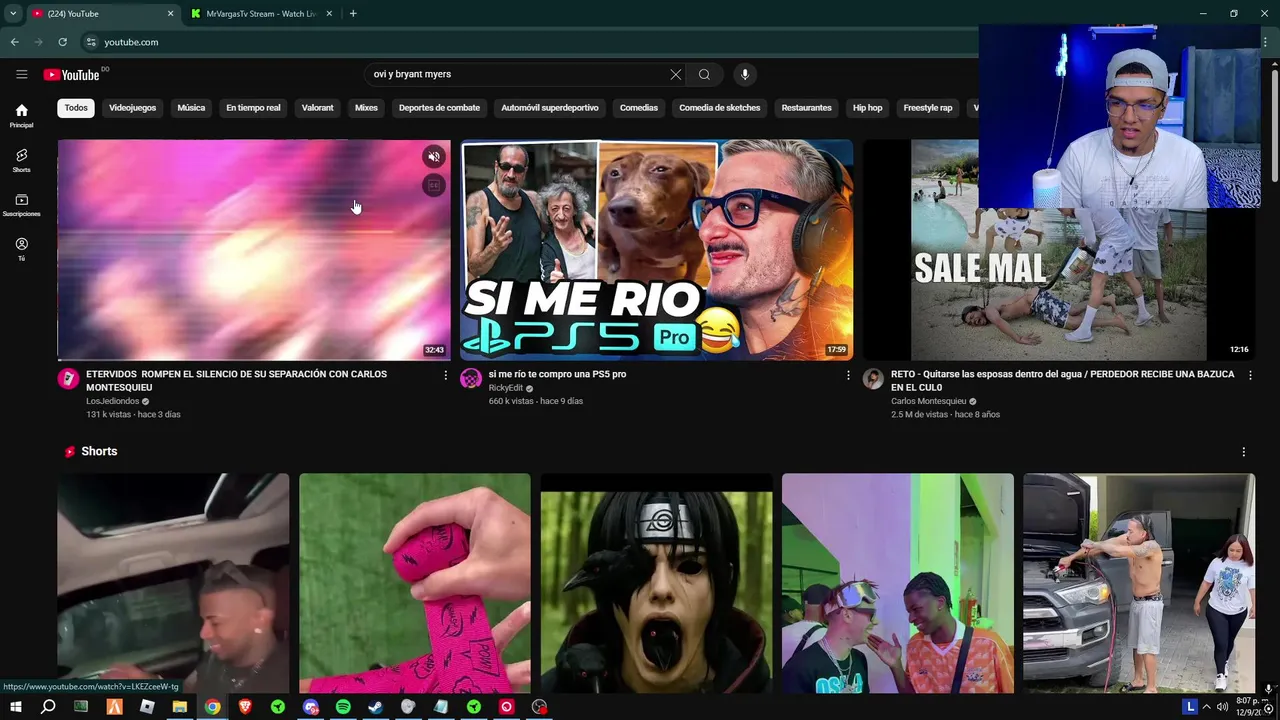Open the Chrome tab search dropdown arrow
The width and height of the screenshot is (1280, 720).
[13, 13]
